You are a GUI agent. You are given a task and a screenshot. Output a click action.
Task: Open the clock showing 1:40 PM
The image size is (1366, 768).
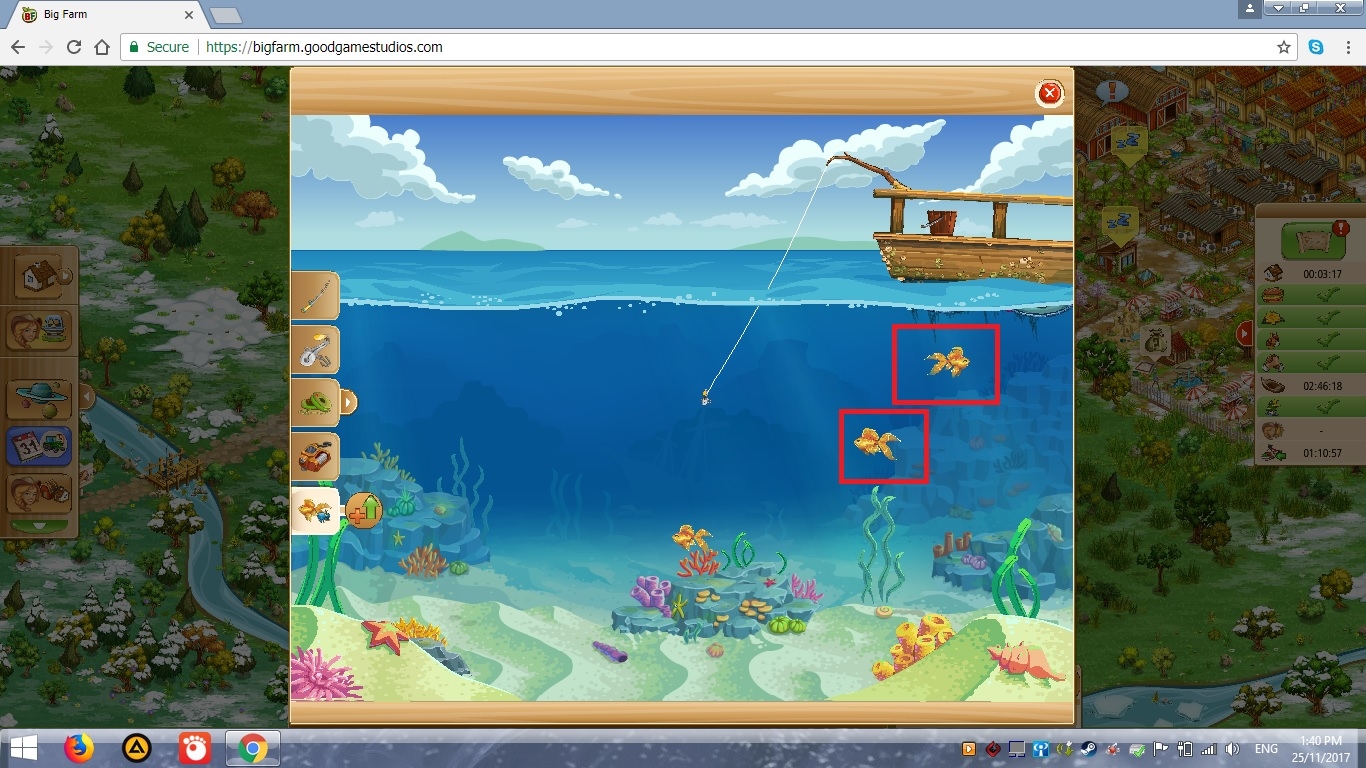(1322, 748)
